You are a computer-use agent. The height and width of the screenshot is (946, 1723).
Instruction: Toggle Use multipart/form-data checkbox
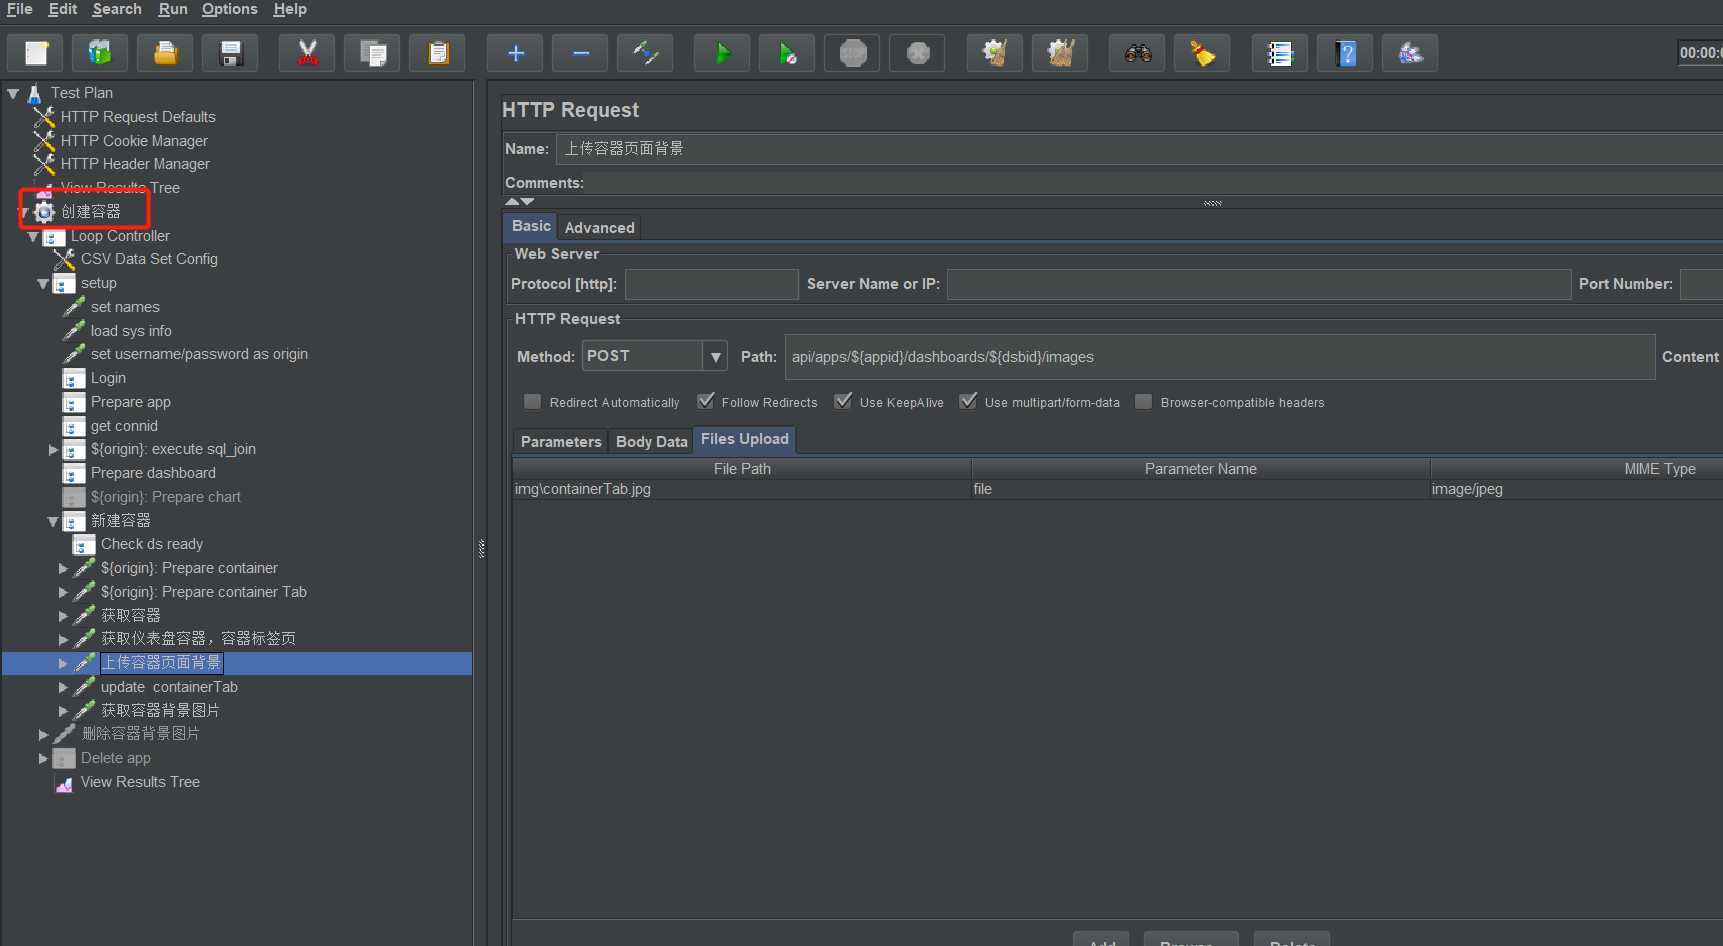[x=968, y=402]
